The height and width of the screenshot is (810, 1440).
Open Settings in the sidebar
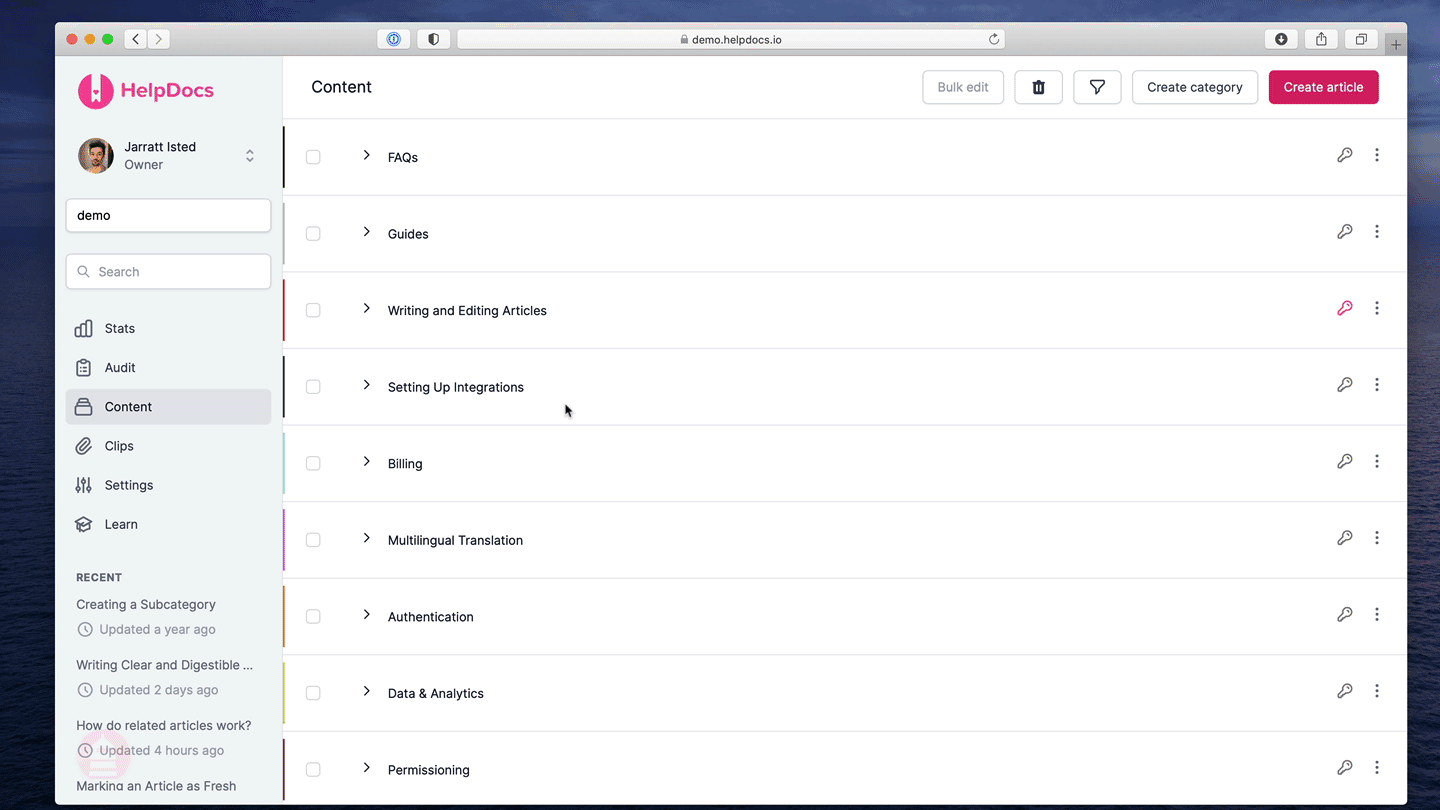coord(168,485)
